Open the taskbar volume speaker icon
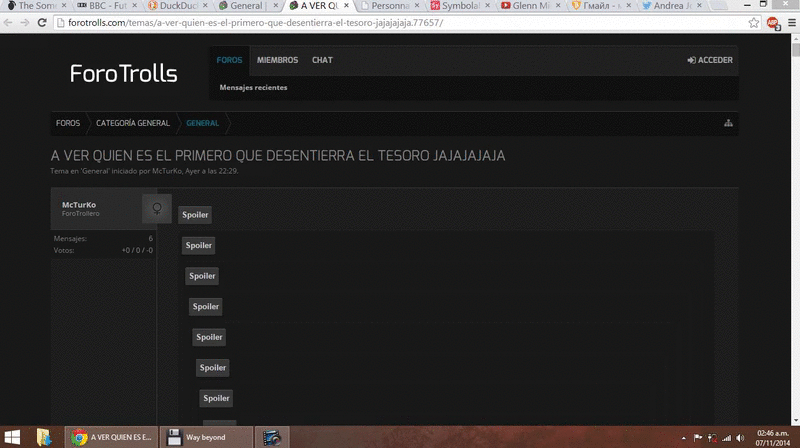 tap(740, 438)
